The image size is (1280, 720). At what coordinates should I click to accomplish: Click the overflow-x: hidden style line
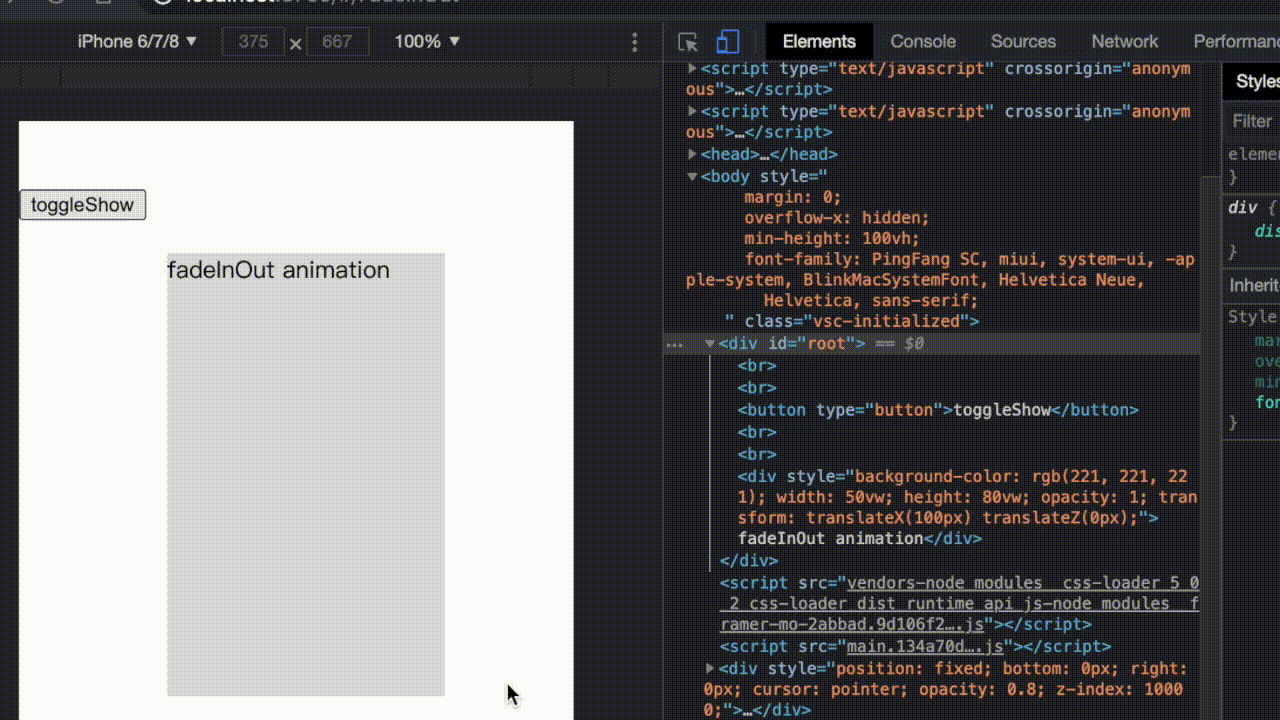(x=836, y=218)
